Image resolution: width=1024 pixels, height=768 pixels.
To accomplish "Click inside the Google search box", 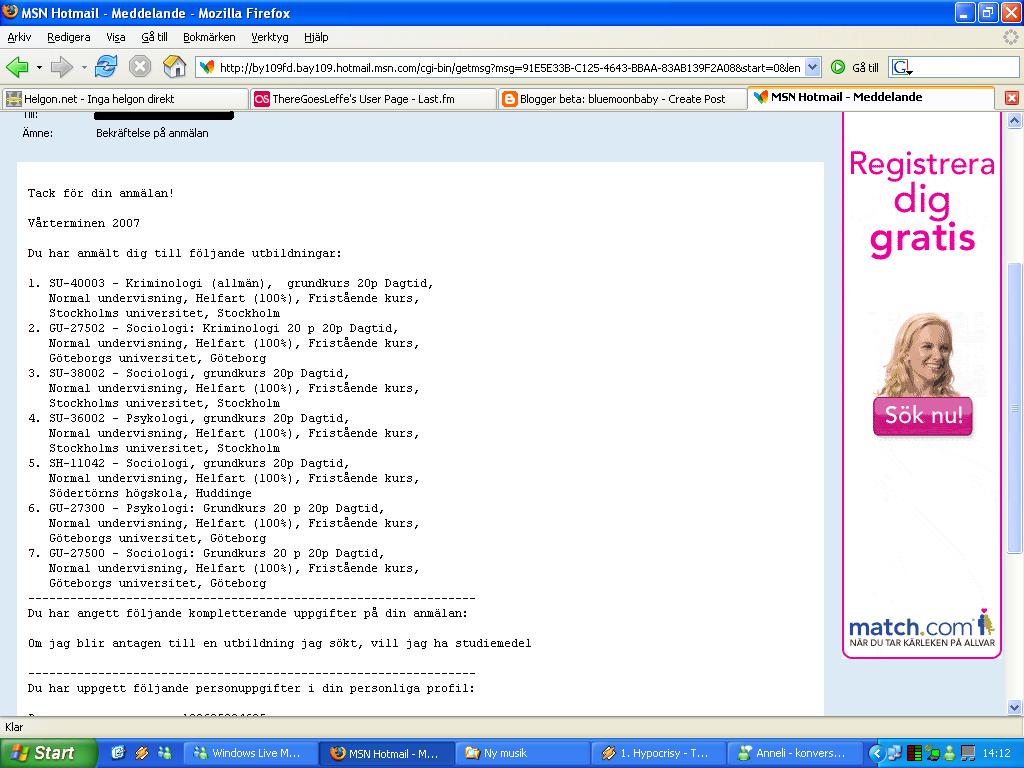I will (967, 67).
